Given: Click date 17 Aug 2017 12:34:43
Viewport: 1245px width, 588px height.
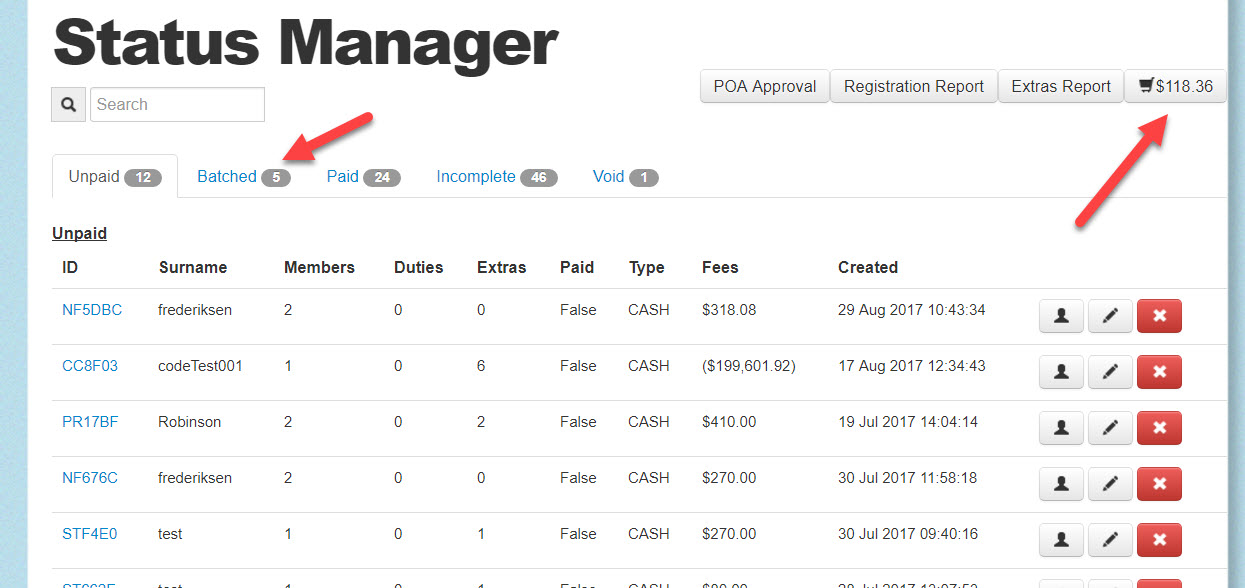Looking at the screenshot, I should coord(912,366).
